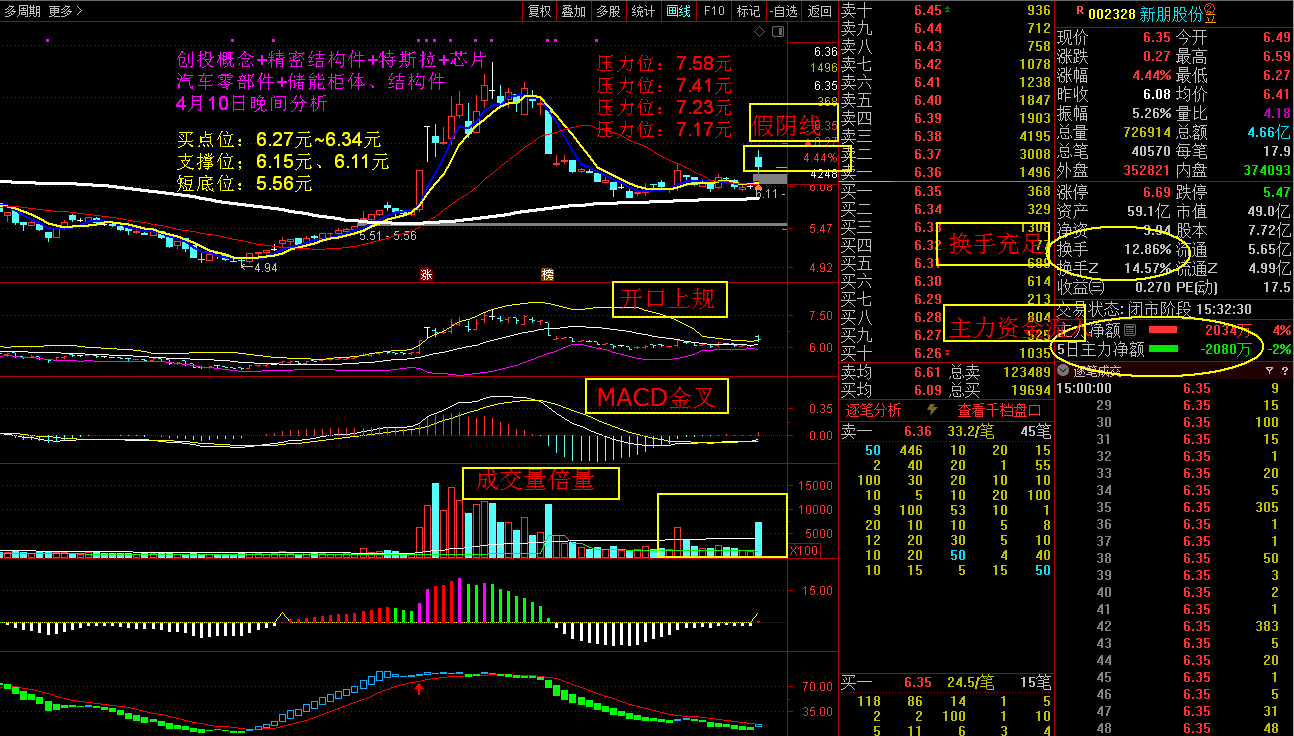Select the 买七 row priced 6.29
Screen dimensions: 1294x736
(946, 299)
